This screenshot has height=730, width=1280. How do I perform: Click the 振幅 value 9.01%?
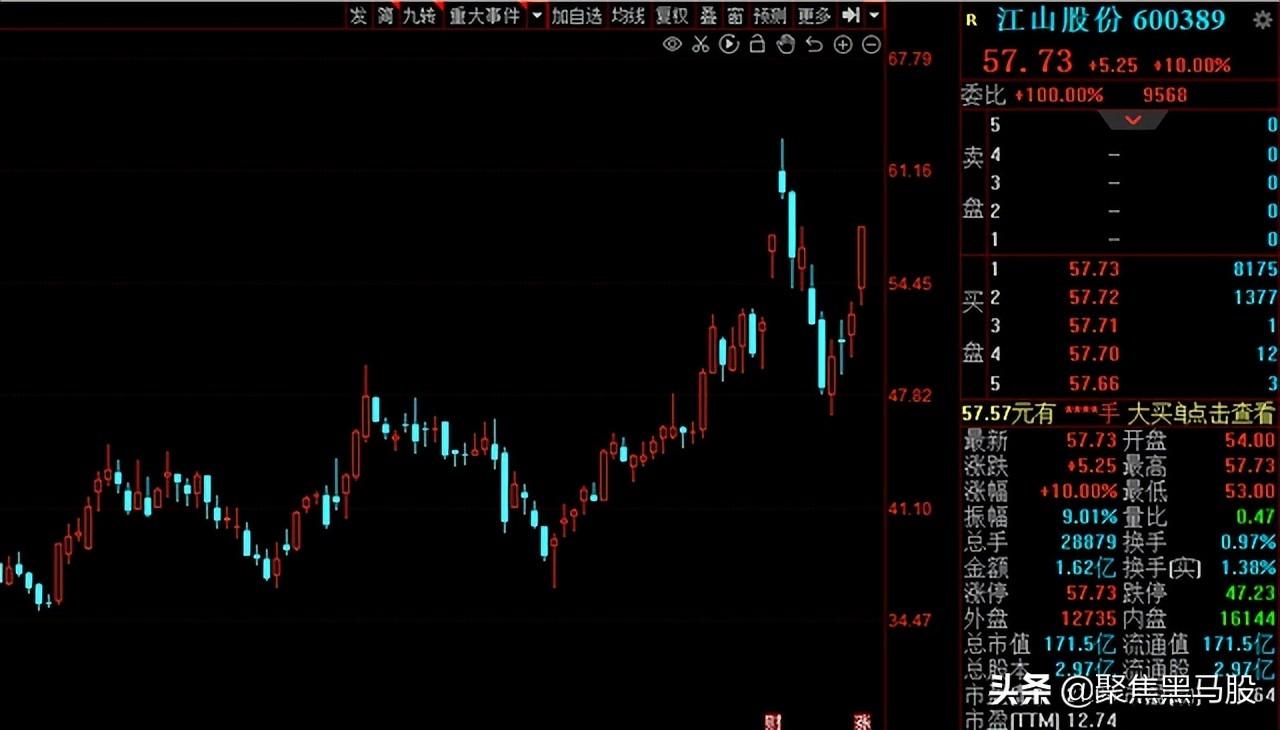(1088, 517)
